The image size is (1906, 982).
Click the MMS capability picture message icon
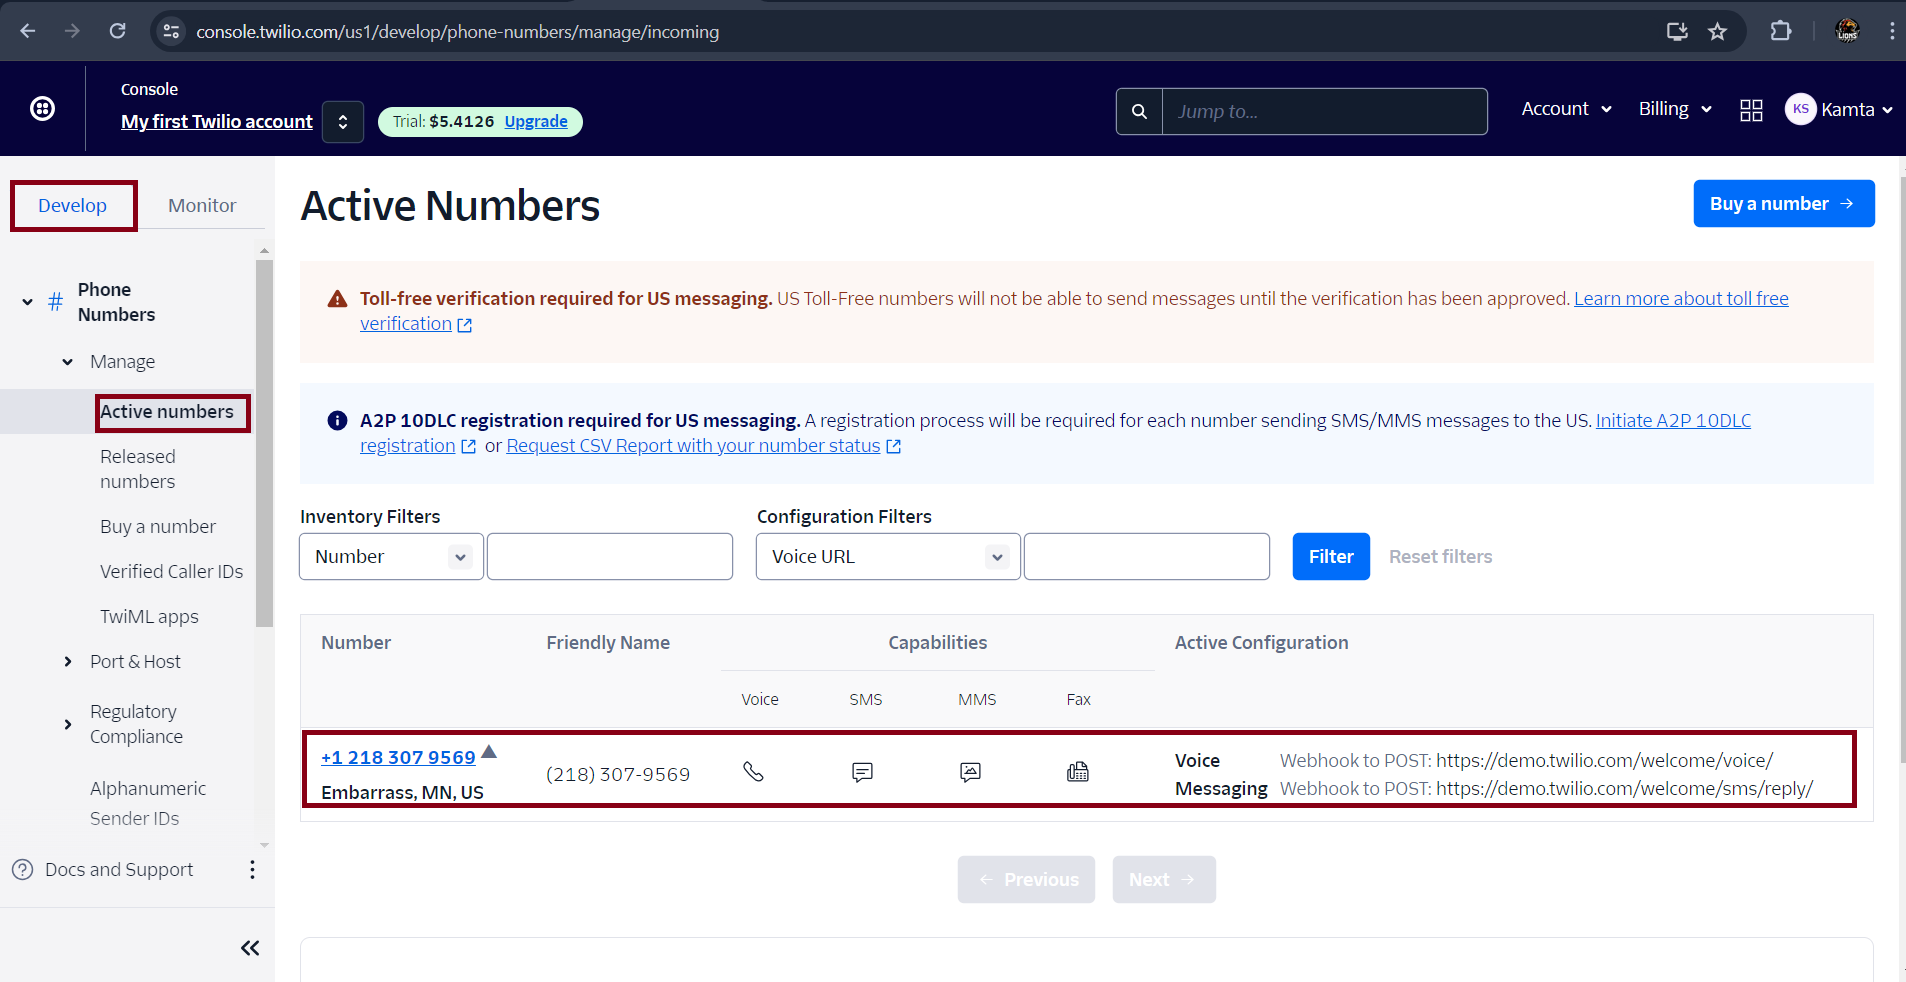pyautogui.click(x=970, y=772)
